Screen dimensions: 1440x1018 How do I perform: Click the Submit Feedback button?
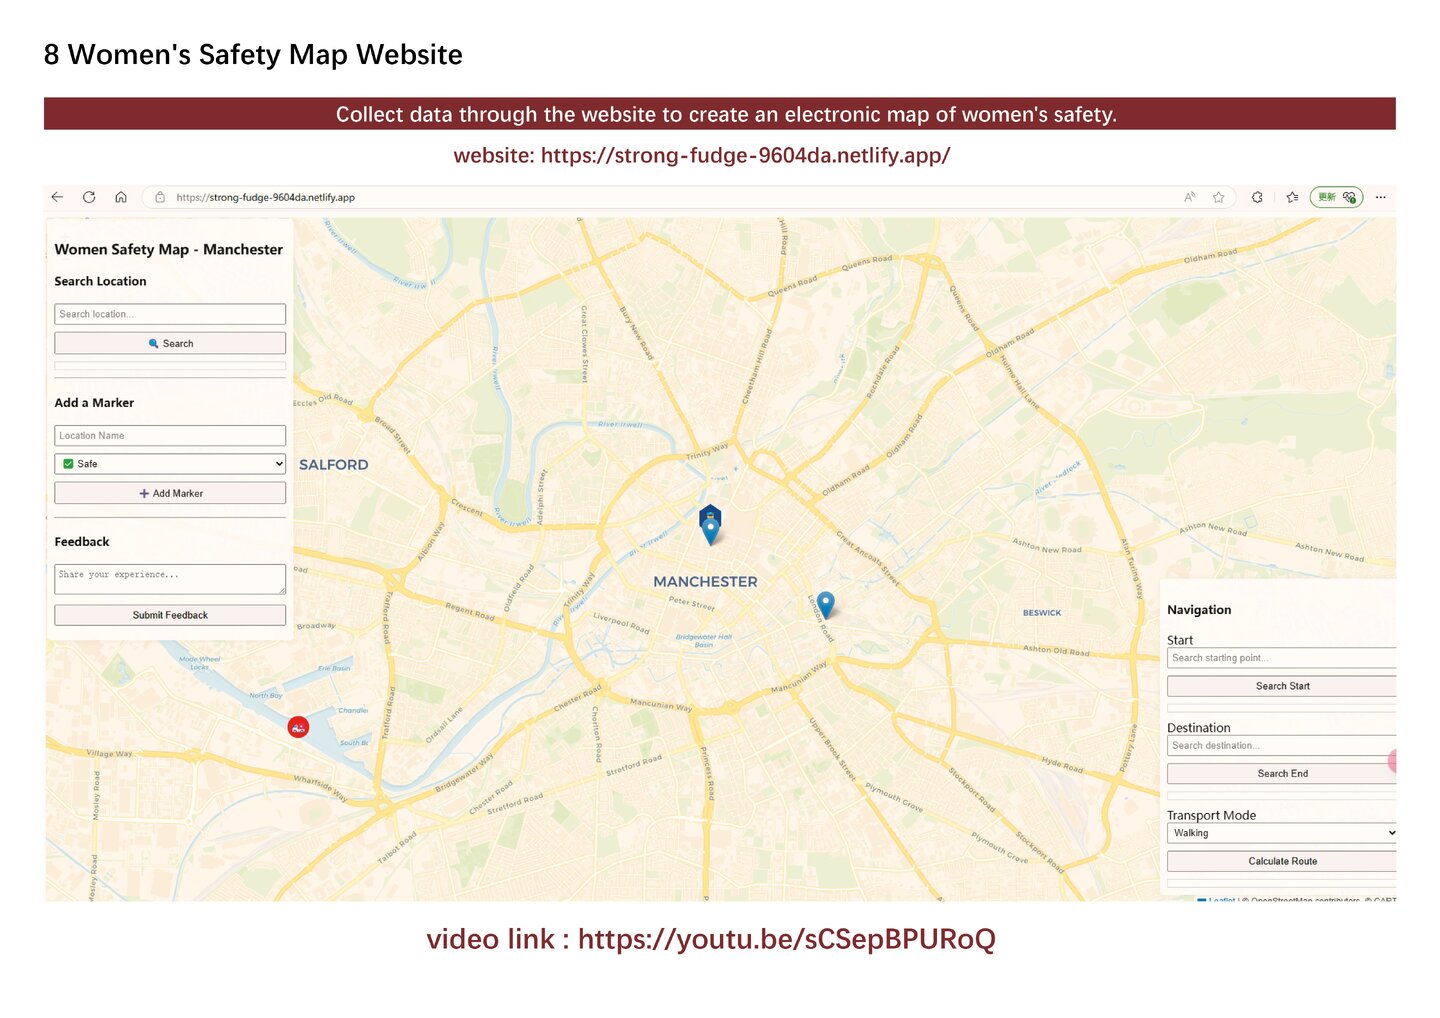(170, 615)
